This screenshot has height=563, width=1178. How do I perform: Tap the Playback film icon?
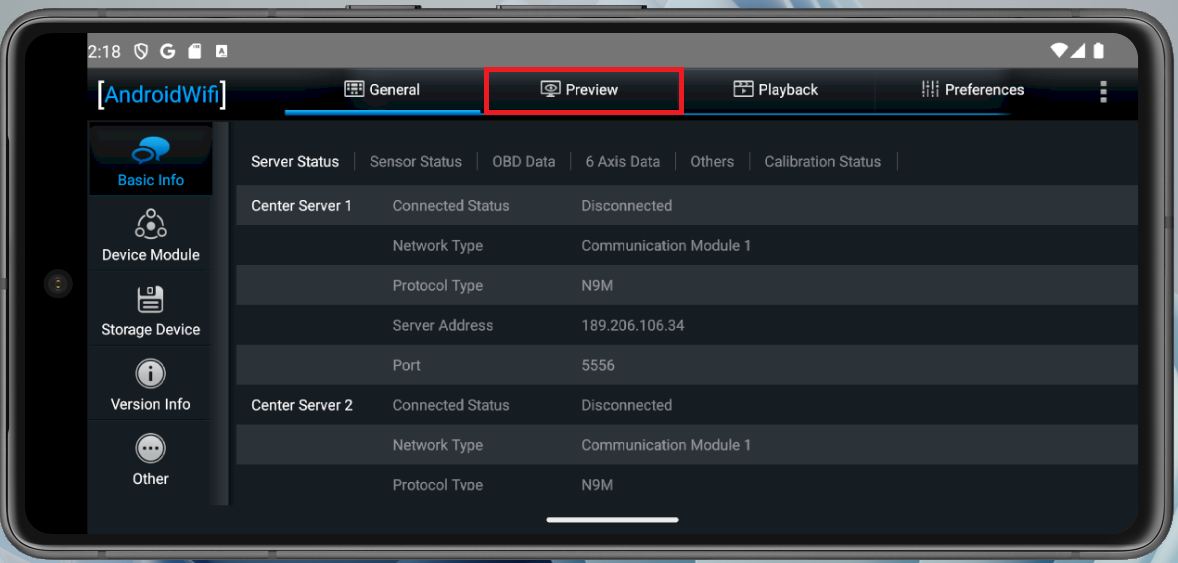(743, 89)
